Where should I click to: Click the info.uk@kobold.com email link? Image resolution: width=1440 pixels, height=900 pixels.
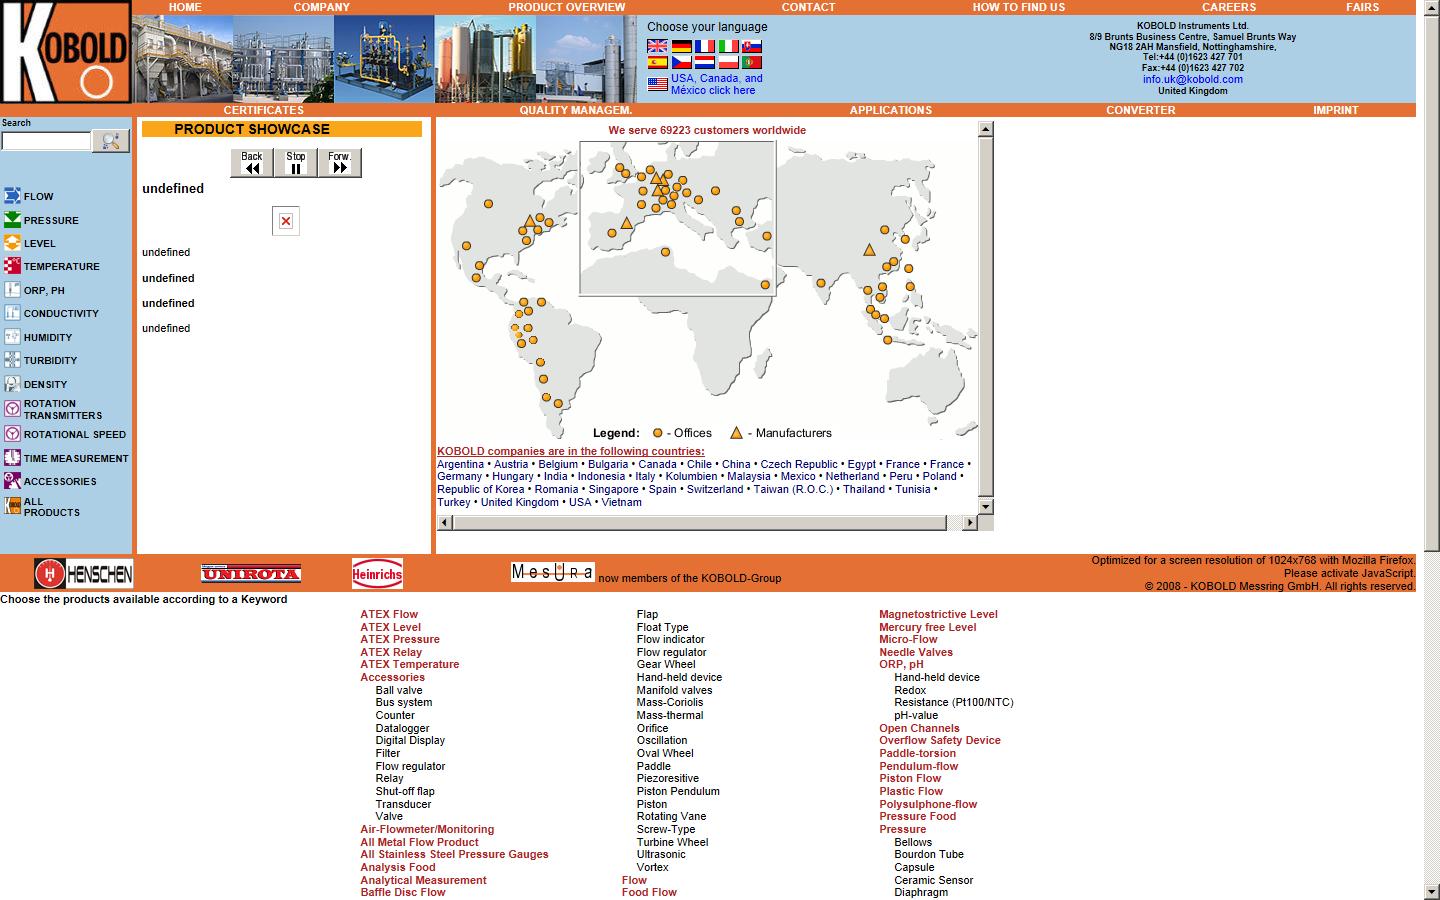tap(1193, 79)
